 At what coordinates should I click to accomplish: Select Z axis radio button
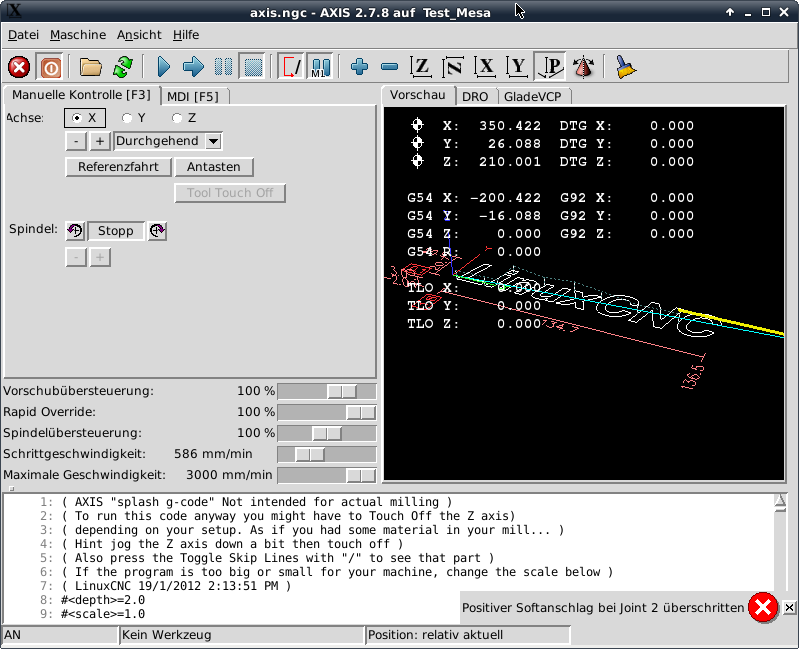183,118
